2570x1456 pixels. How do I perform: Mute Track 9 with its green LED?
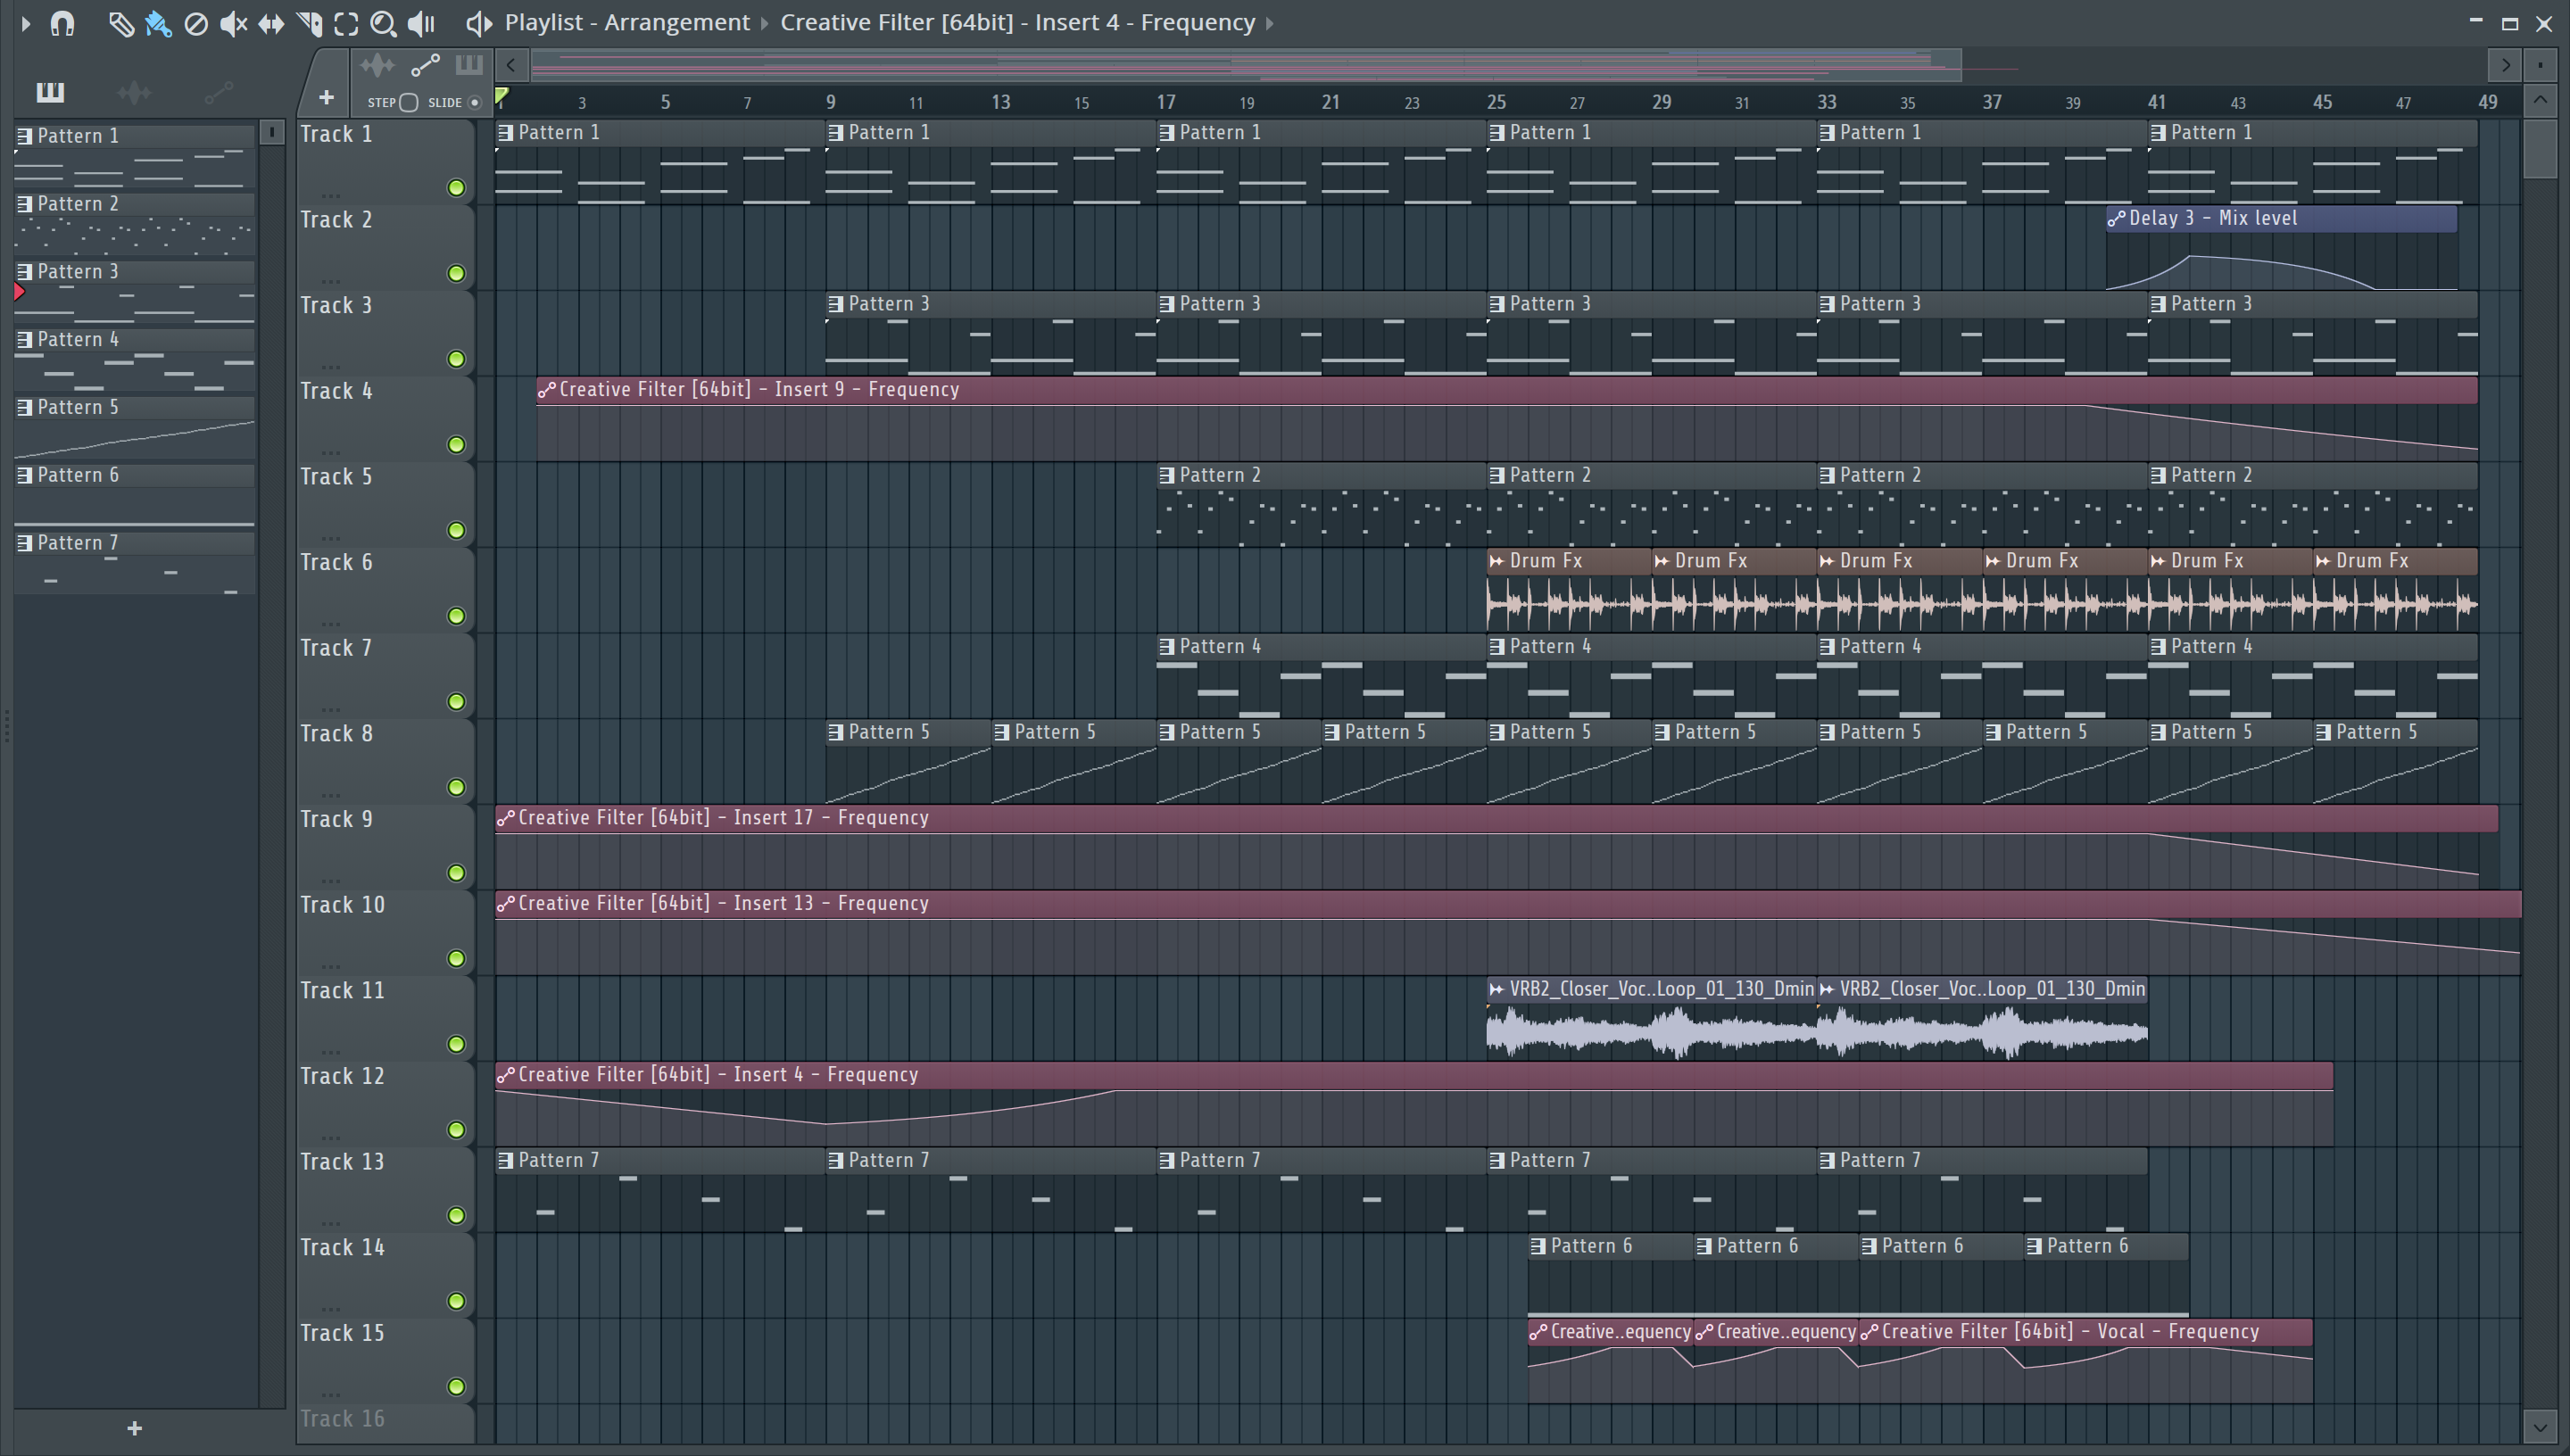point(456,873)
